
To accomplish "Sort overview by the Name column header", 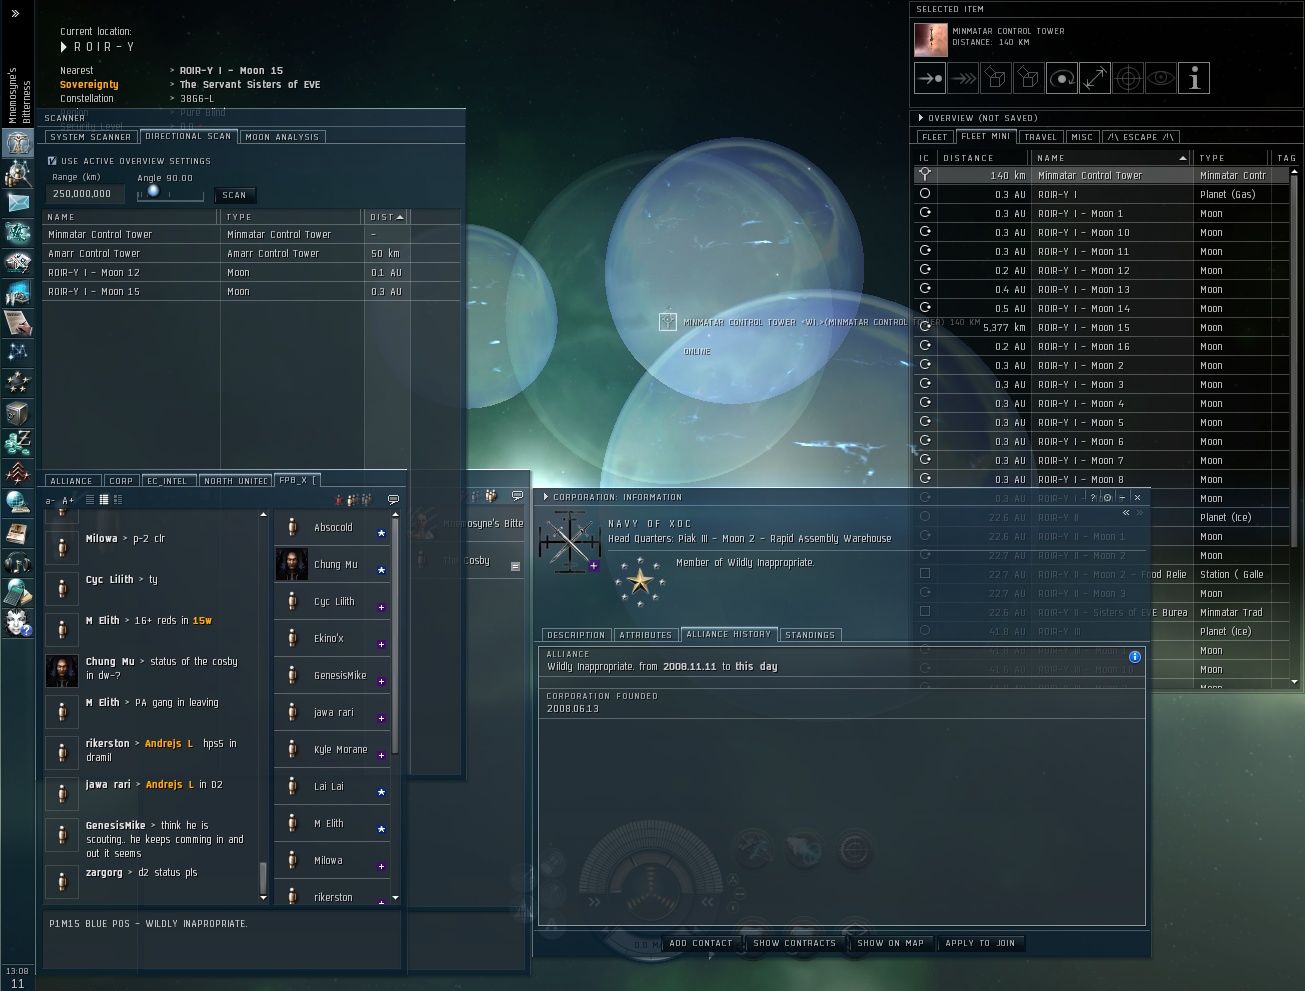I will (x=1111, y=158).
